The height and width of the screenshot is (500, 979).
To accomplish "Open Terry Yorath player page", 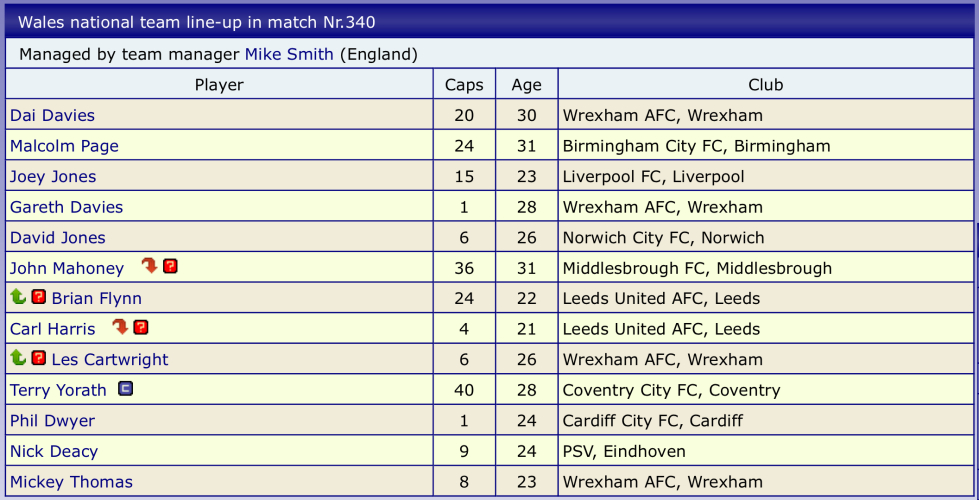I will pos(58,390).
